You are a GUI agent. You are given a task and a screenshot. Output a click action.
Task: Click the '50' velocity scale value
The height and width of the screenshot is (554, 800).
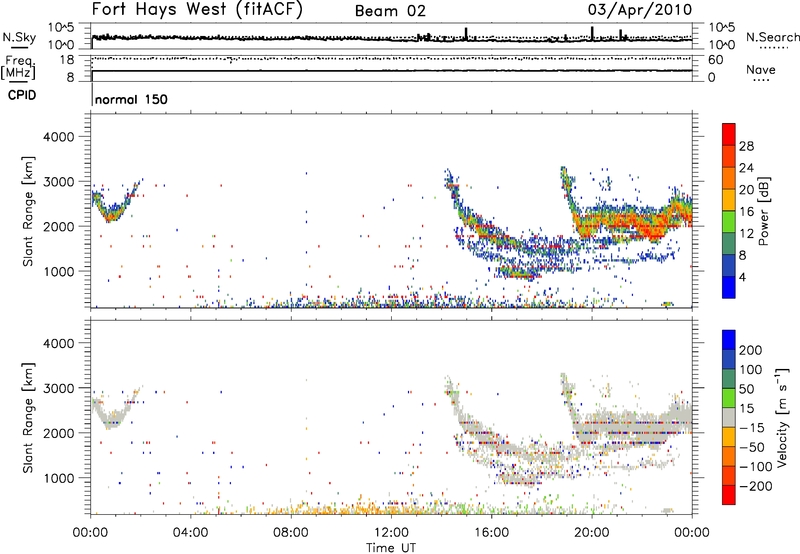[746, 389]
